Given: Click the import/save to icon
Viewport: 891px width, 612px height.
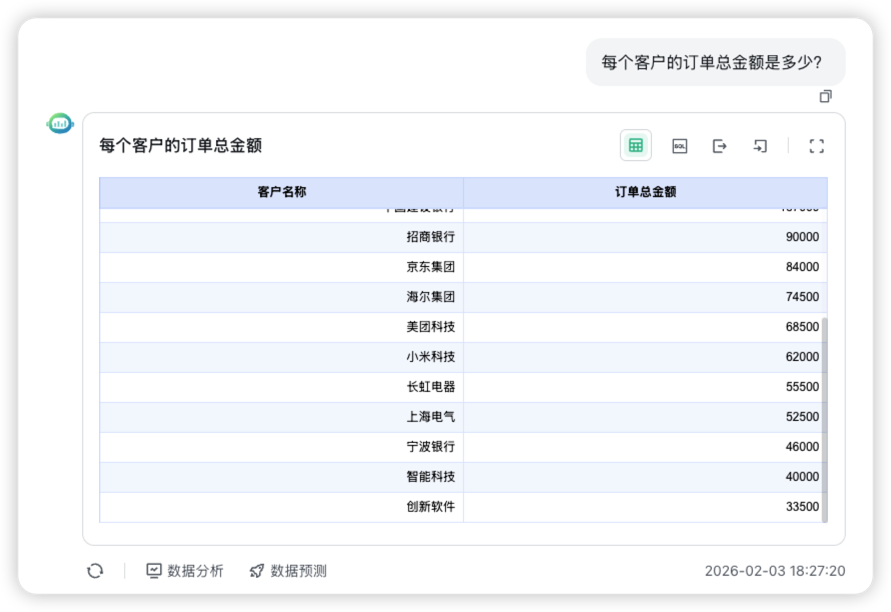Looking at the screenshot, I should coord(759,145).
